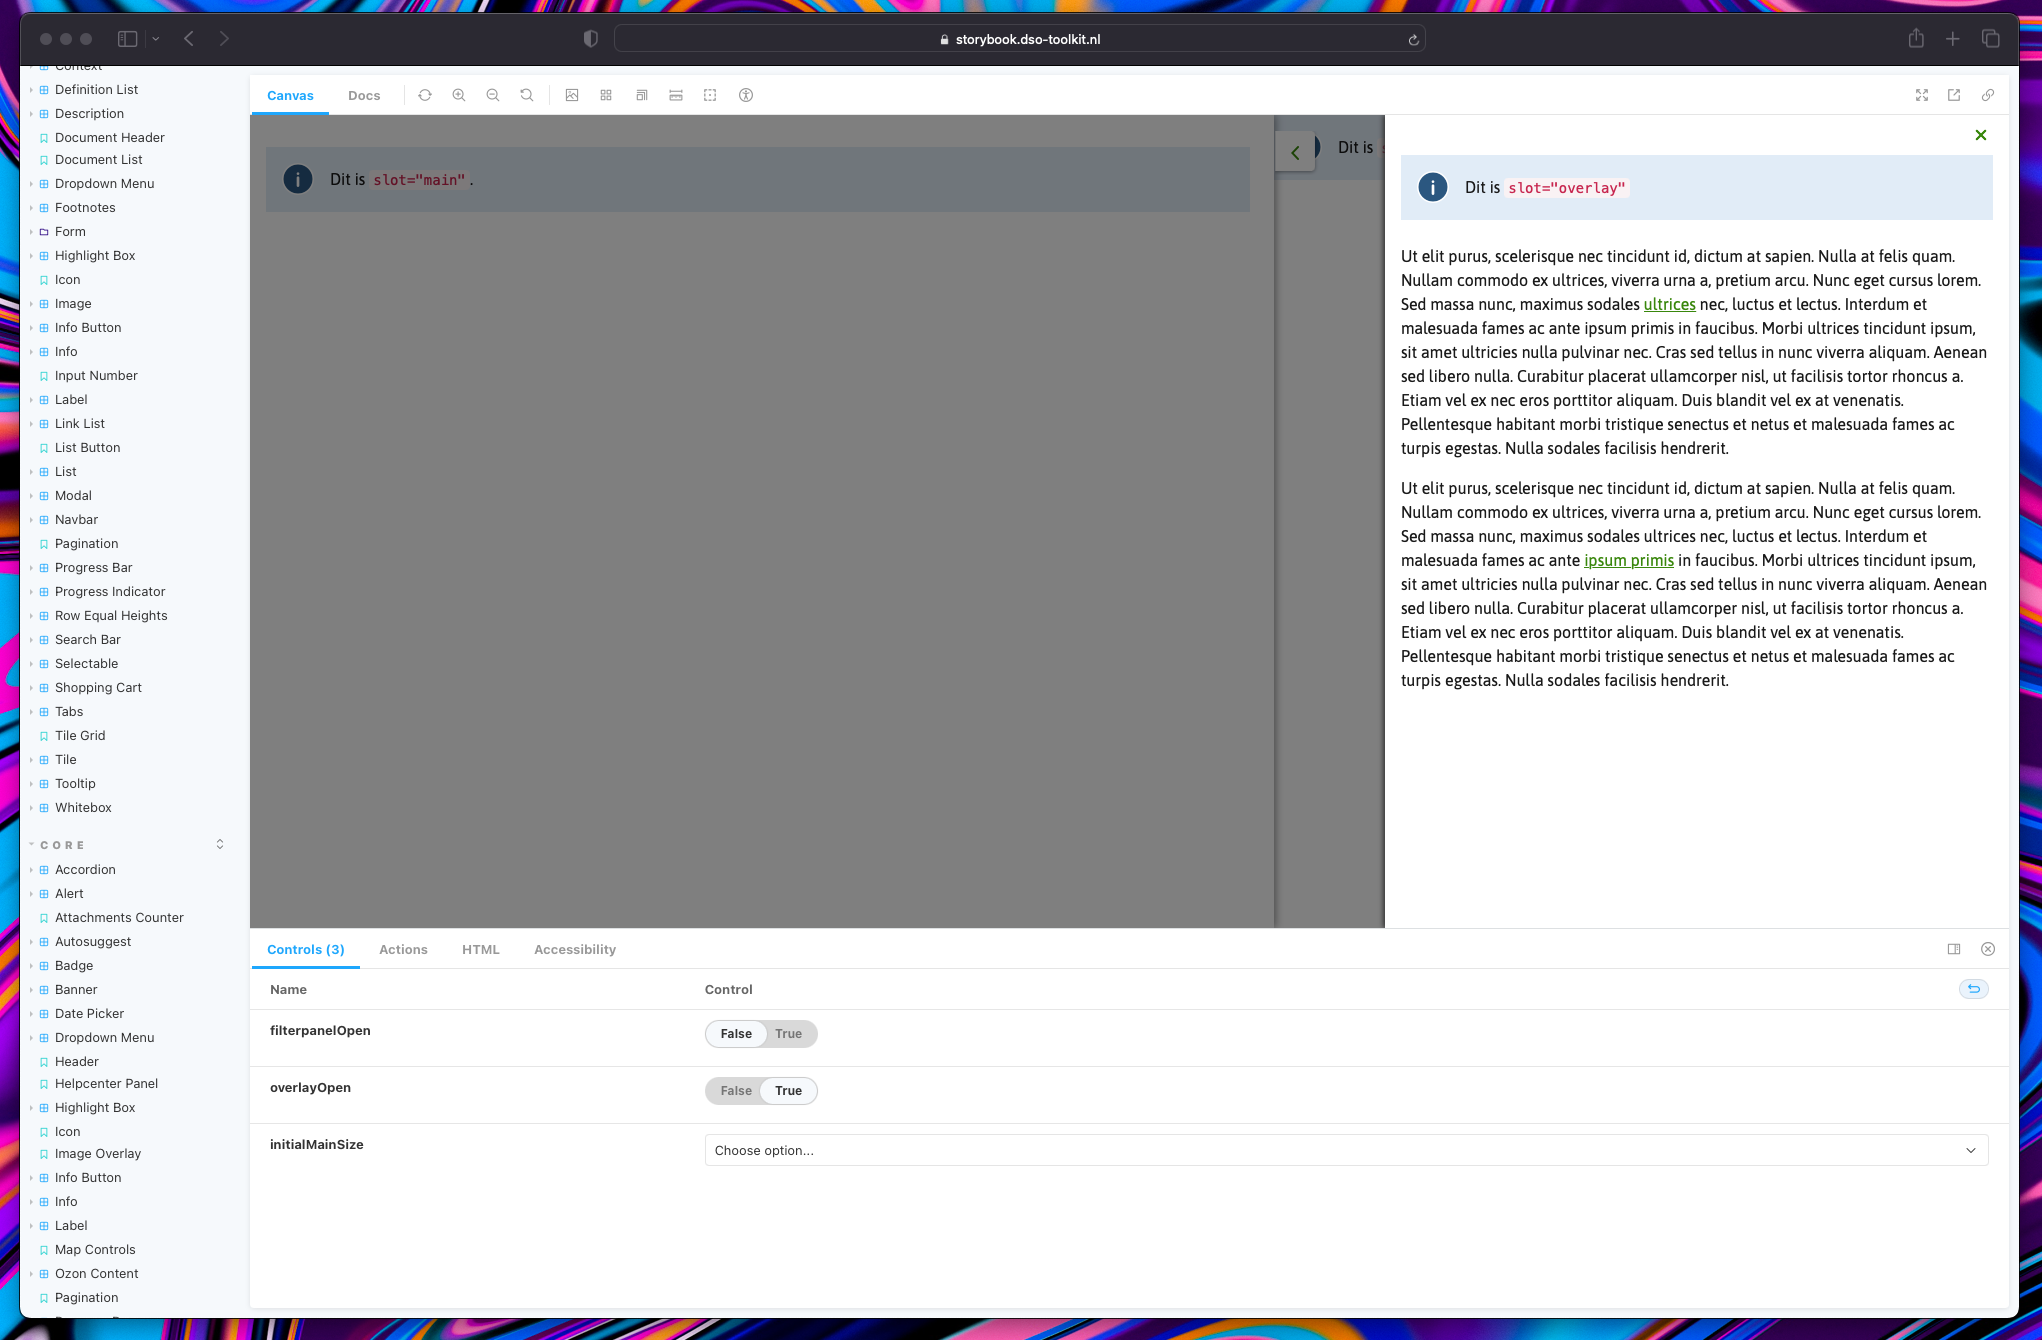Click the zoom out canvas icon
The width and height of the screenshot is (2042, 1340).
tap(493, 95)
